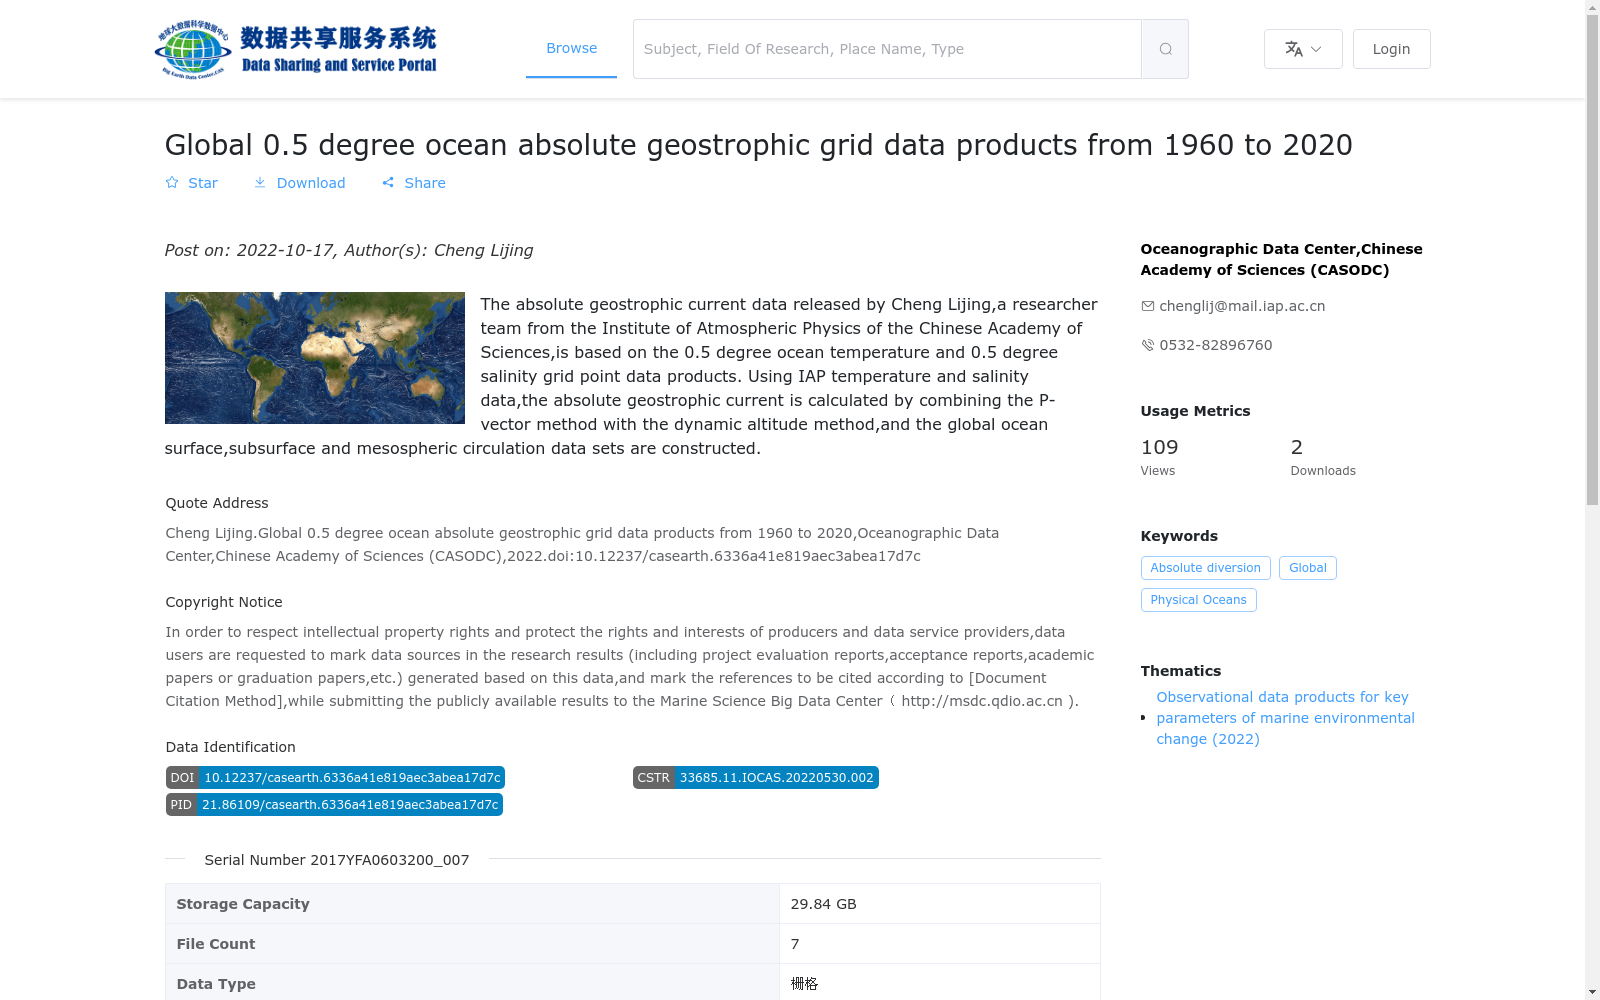Open the DOI identifier badge
1600x1000 pixels.
[335, 778]
